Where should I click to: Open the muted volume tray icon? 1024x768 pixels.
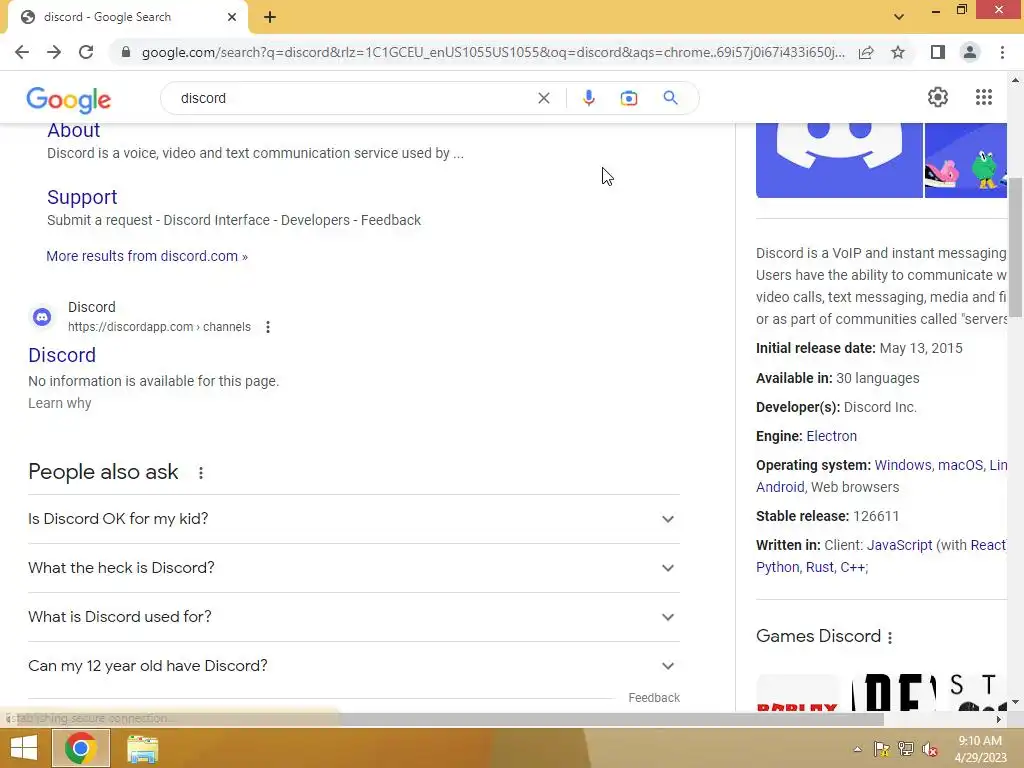(930, 749)
